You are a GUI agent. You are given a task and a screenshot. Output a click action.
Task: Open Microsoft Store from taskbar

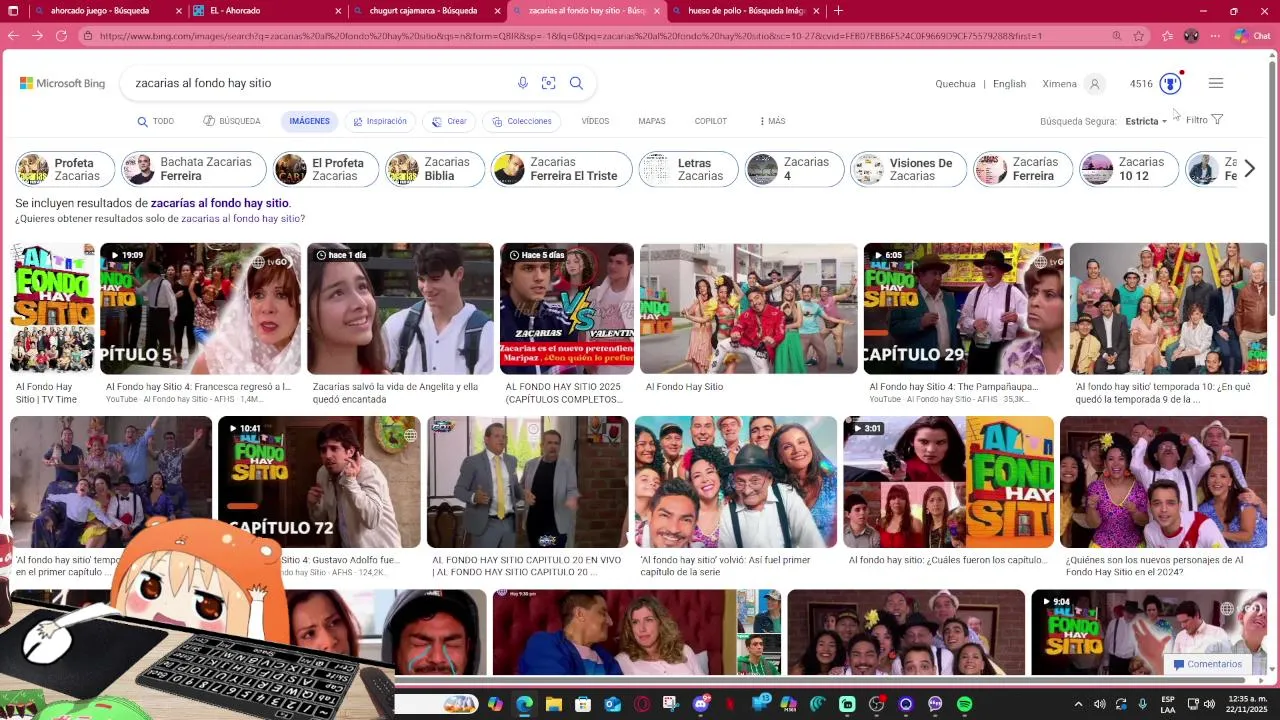click(583, 704)
